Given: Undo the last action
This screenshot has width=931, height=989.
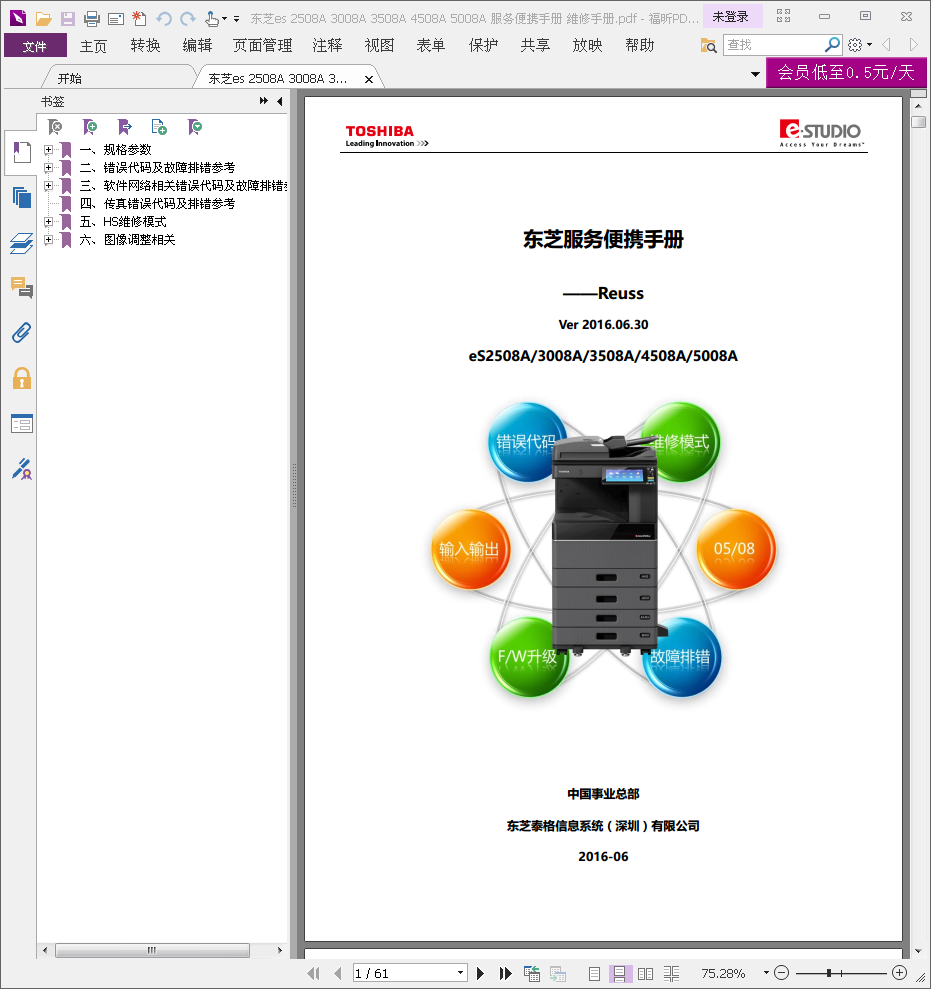Looking at the screenshot, I should (164, 18).
